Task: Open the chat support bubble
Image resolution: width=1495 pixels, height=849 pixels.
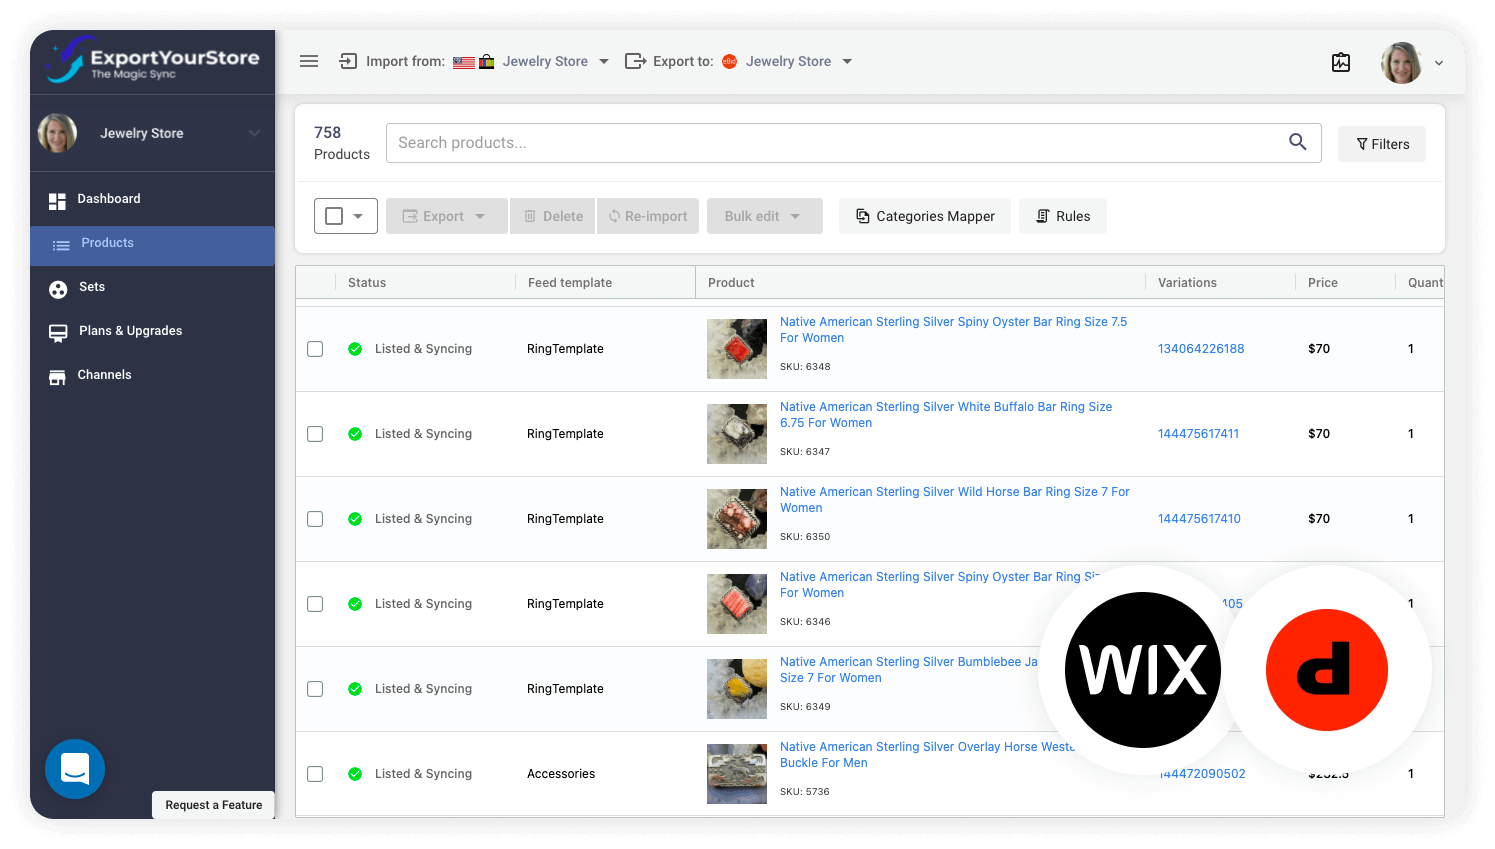Action: pos(74,769)
